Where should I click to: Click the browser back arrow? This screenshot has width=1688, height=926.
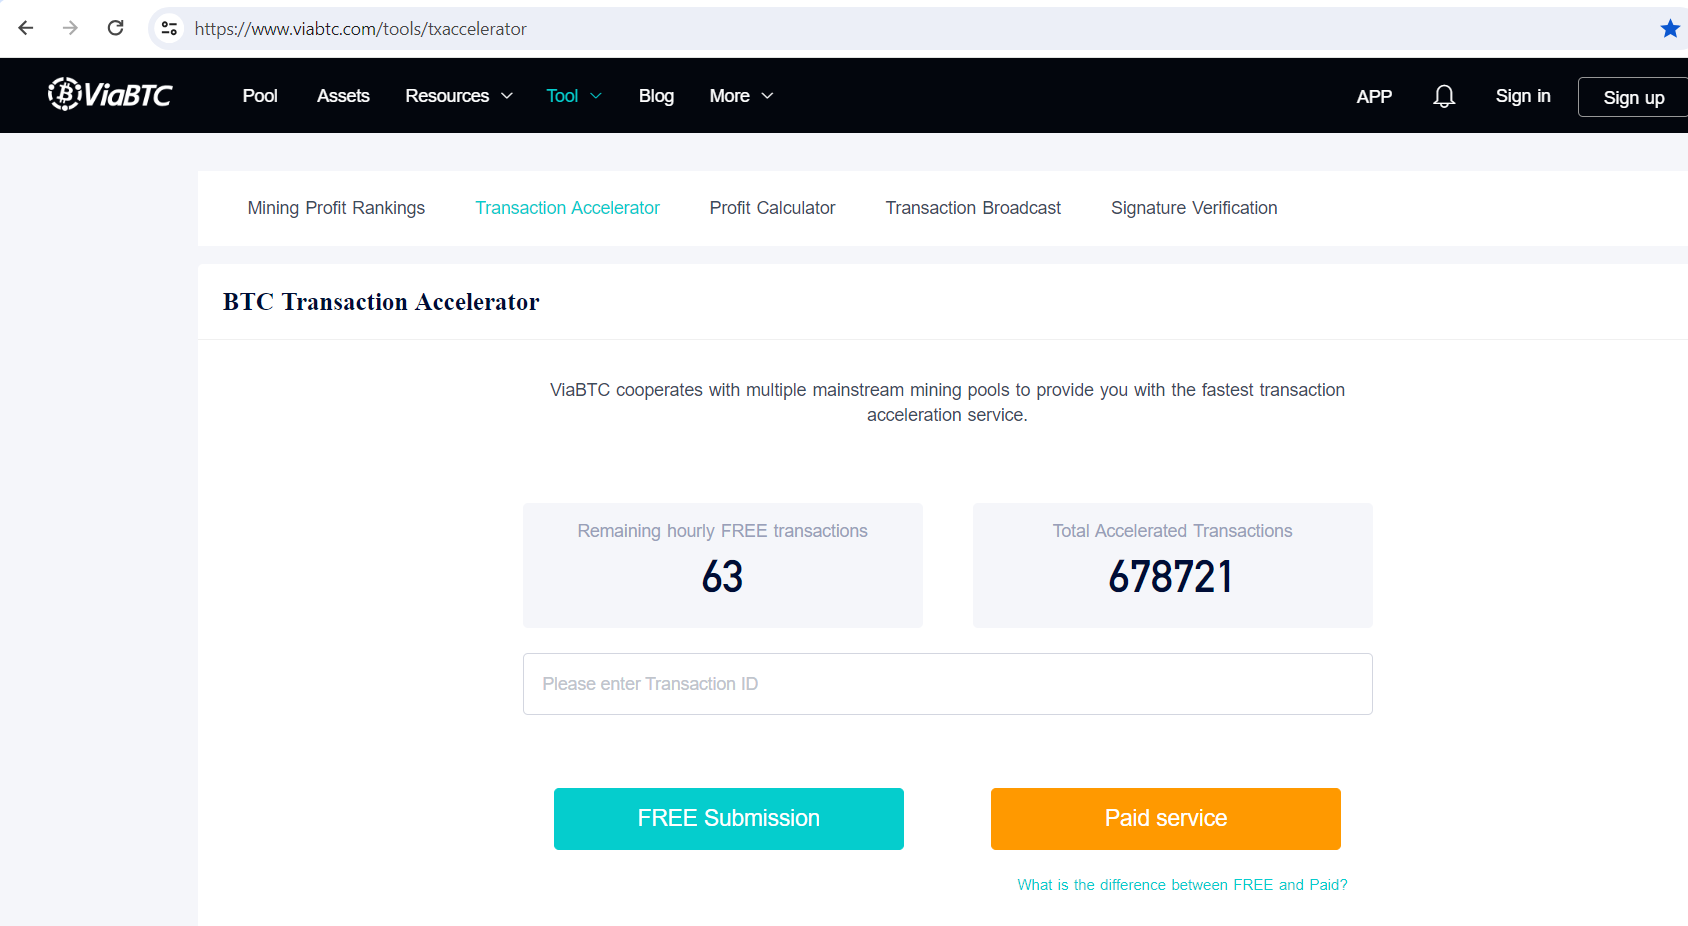pos(26,28)
